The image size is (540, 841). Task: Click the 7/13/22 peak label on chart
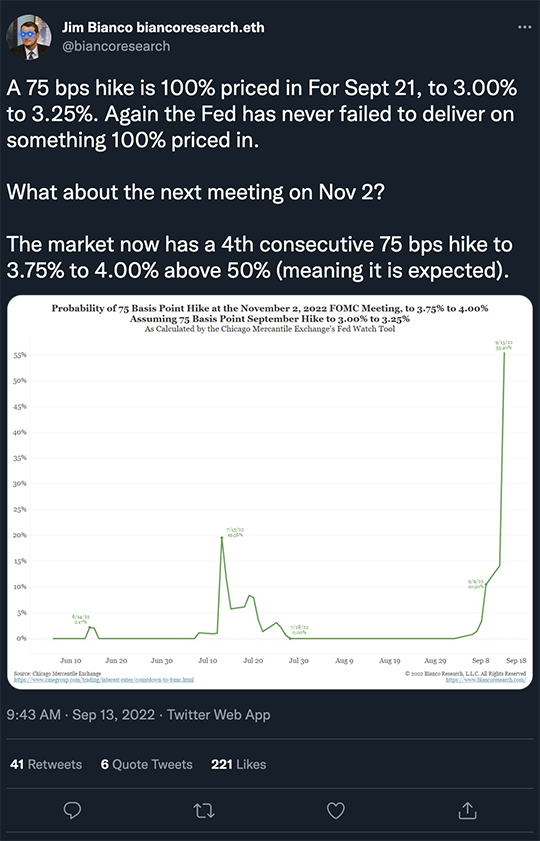(x=234, y=532)
